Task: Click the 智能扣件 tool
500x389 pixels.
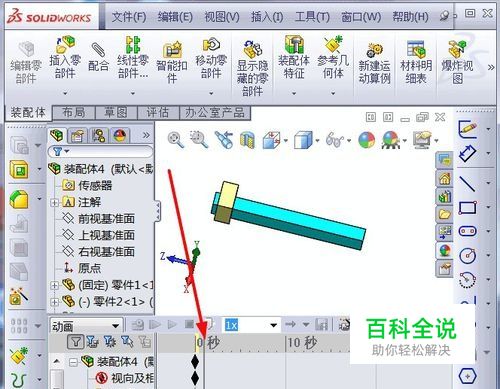Action: tap(172, 62)
